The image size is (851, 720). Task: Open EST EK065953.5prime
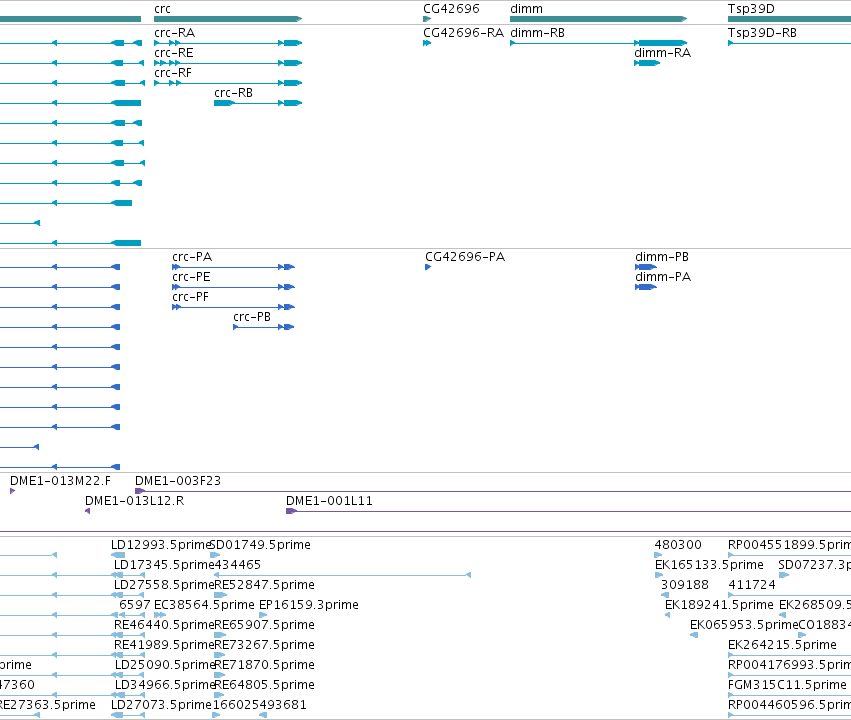(x=744, y=625)
